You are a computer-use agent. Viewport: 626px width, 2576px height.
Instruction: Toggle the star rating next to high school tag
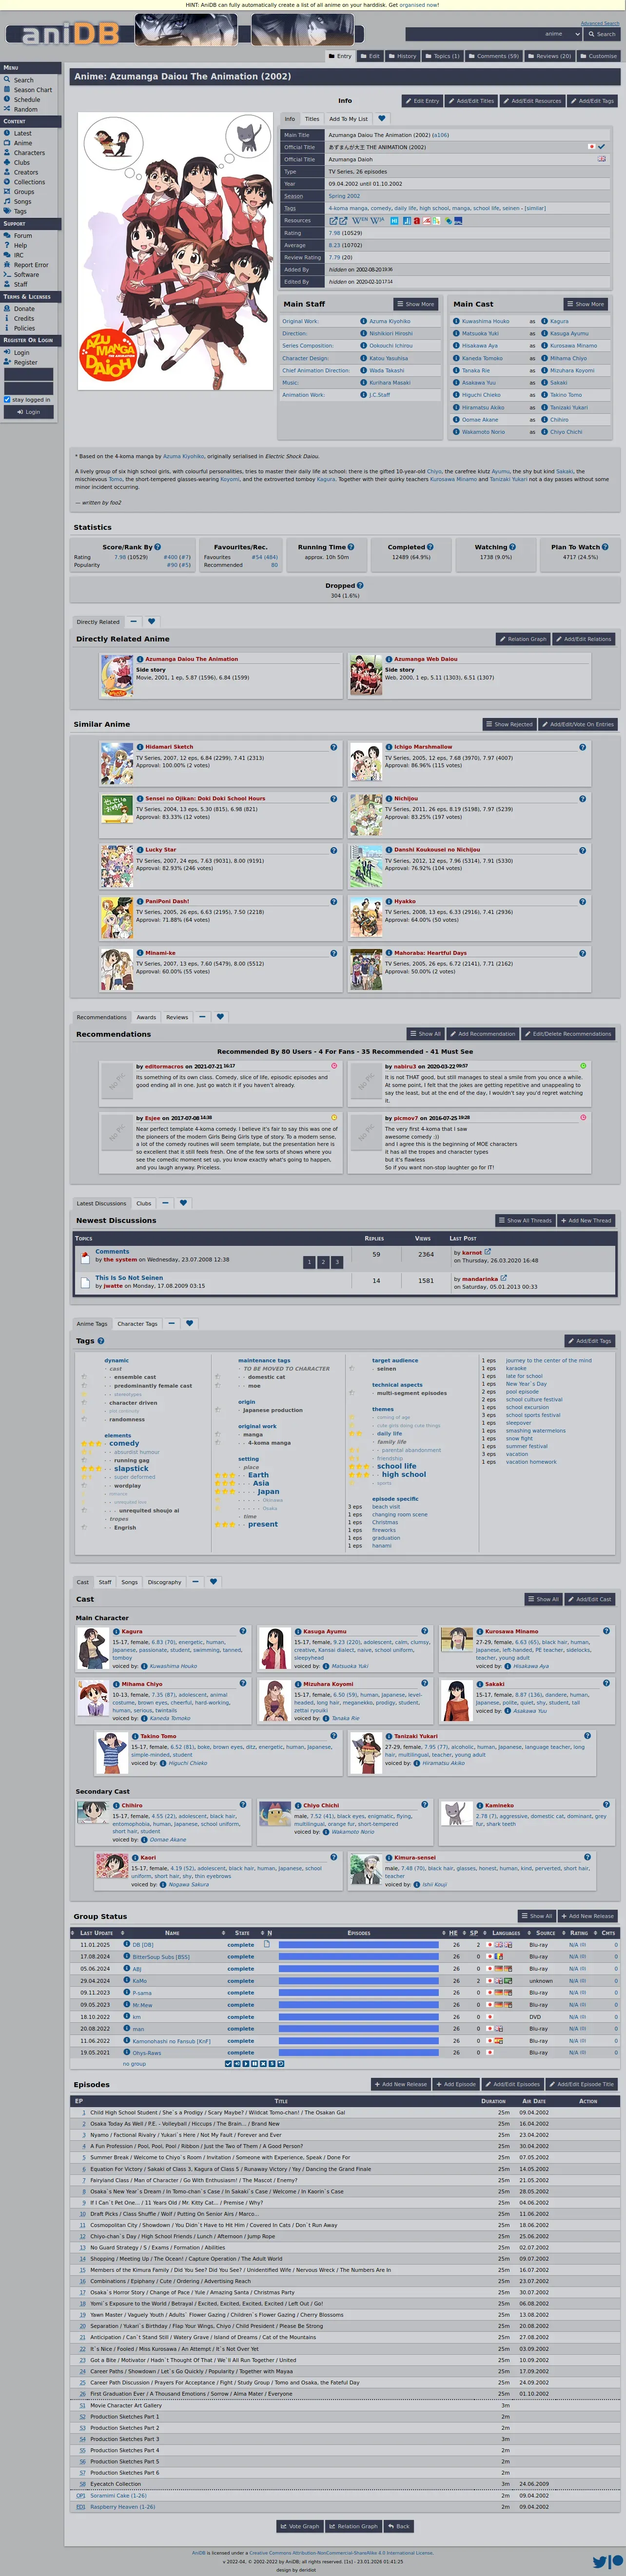click(358, 1474)
